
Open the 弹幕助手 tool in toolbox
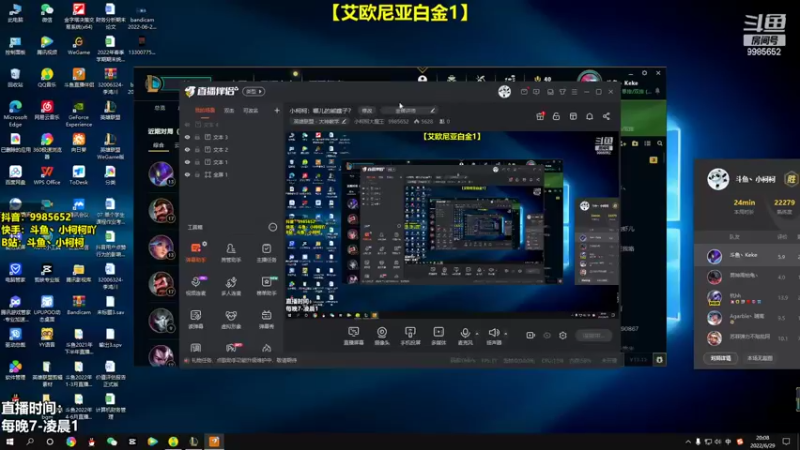pyautogui.click(x=196, y=252)
